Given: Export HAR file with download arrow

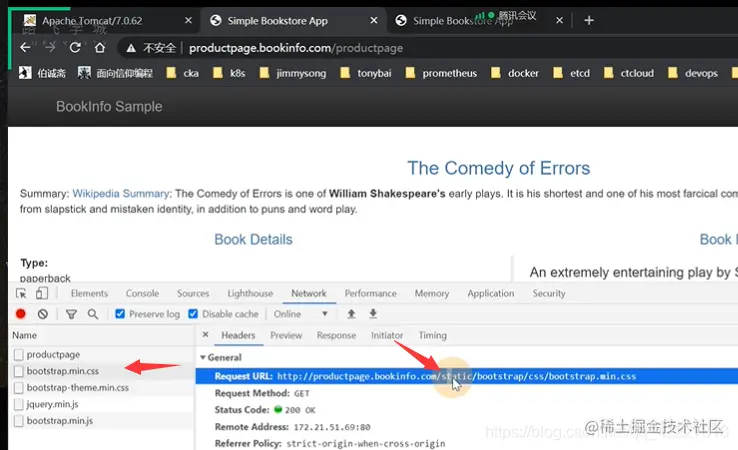Looking at the screenshot, I should click(373, 314).
